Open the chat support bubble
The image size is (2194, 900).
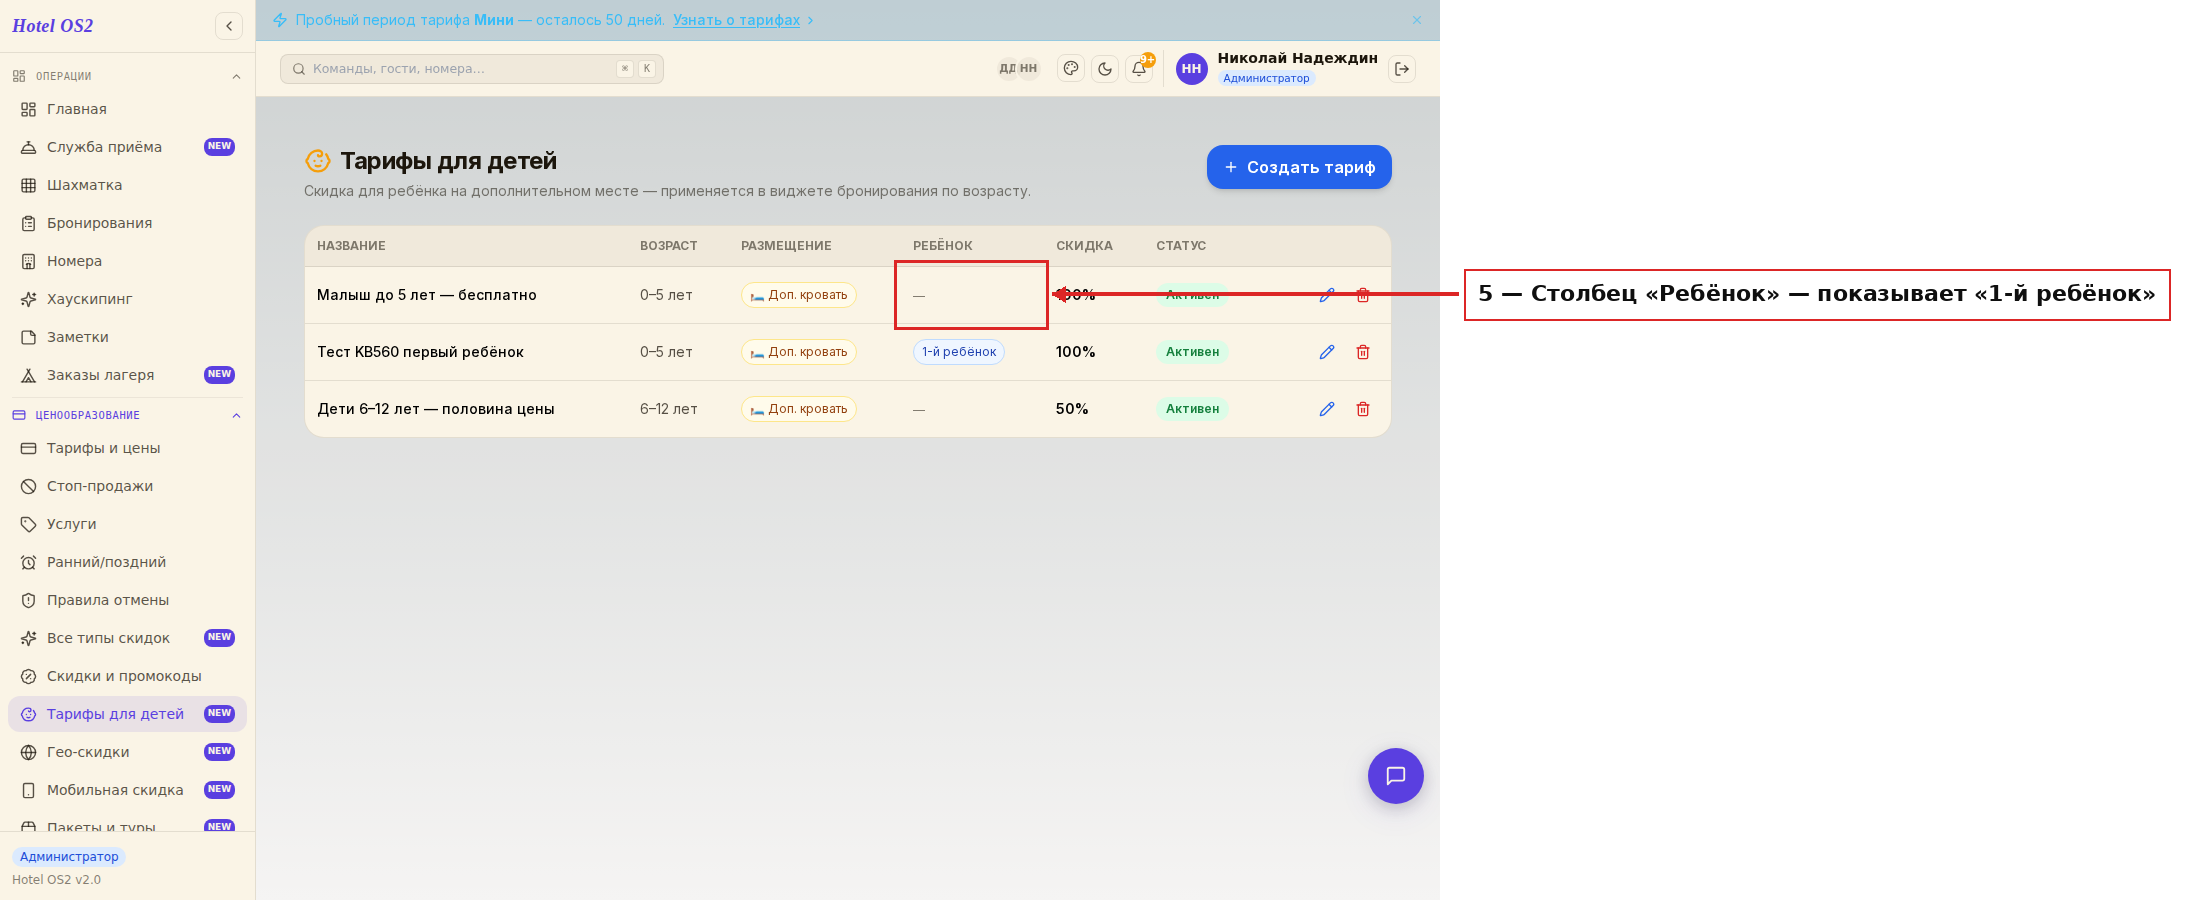(x=1396, y=776)
